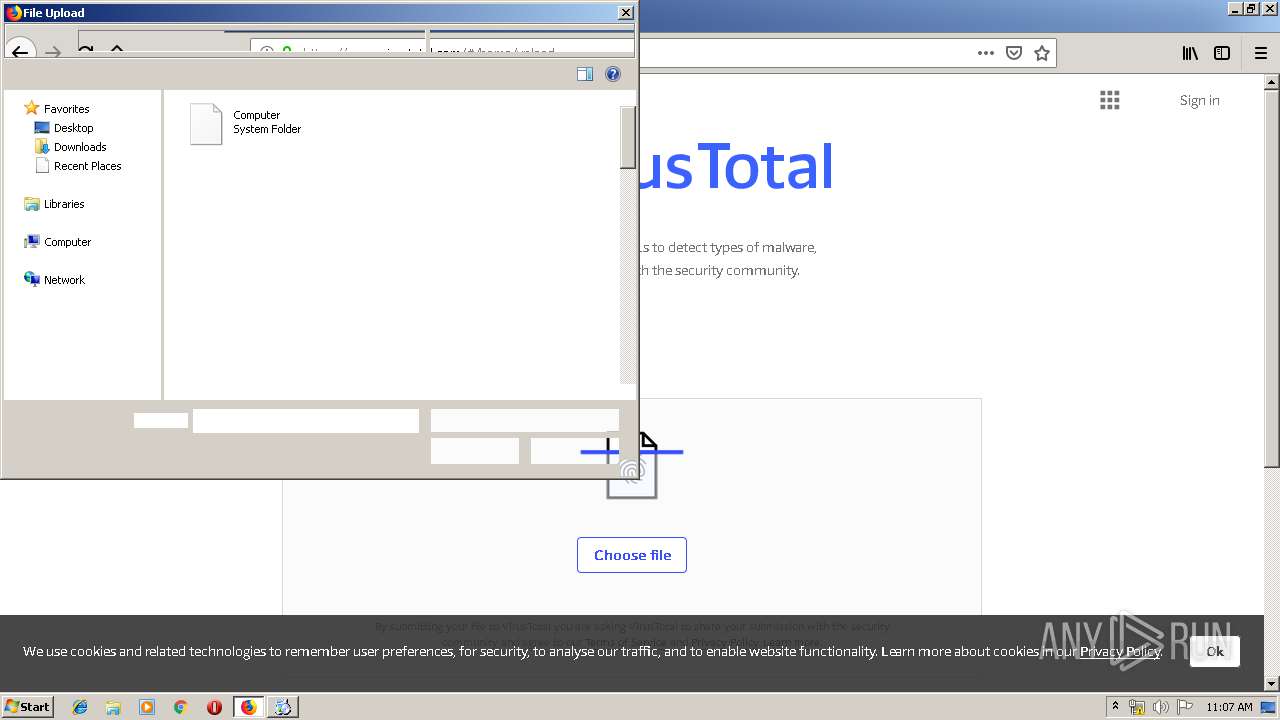Bookmark this page with the star icon
The image size is (1280, 720).
coord(1042,53)
